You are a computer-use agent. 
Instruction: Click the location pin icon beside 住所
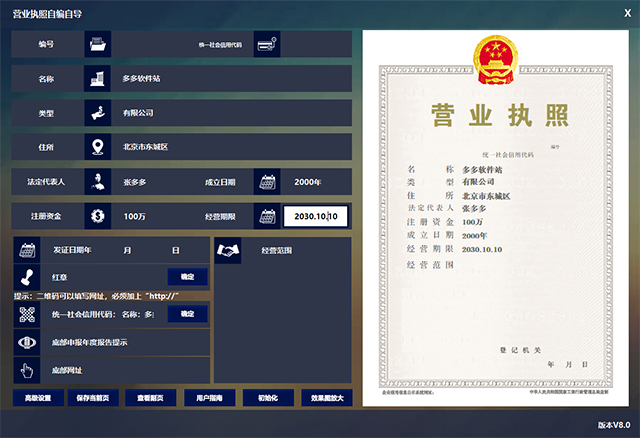tap(98, 147)
